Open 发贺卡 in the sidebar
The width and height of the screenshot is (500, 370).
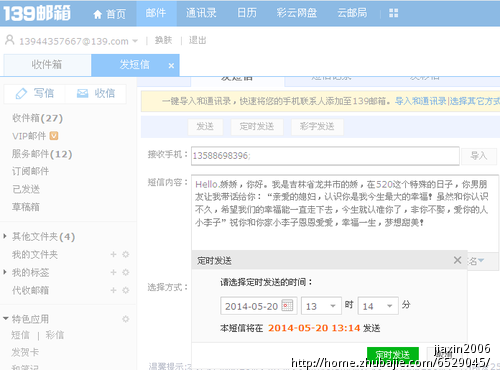click(25, 352)
